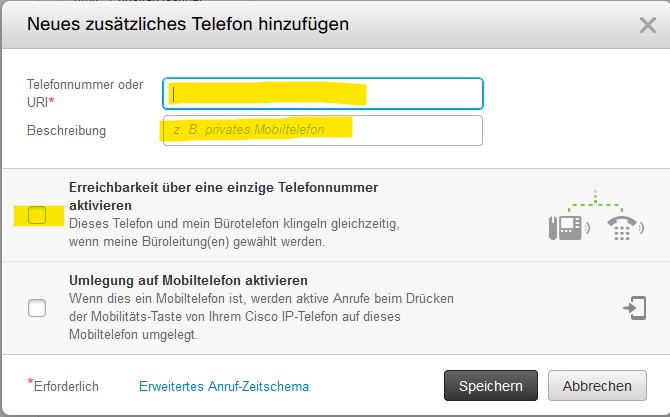Click the desk office phone icon

[570, 228]
